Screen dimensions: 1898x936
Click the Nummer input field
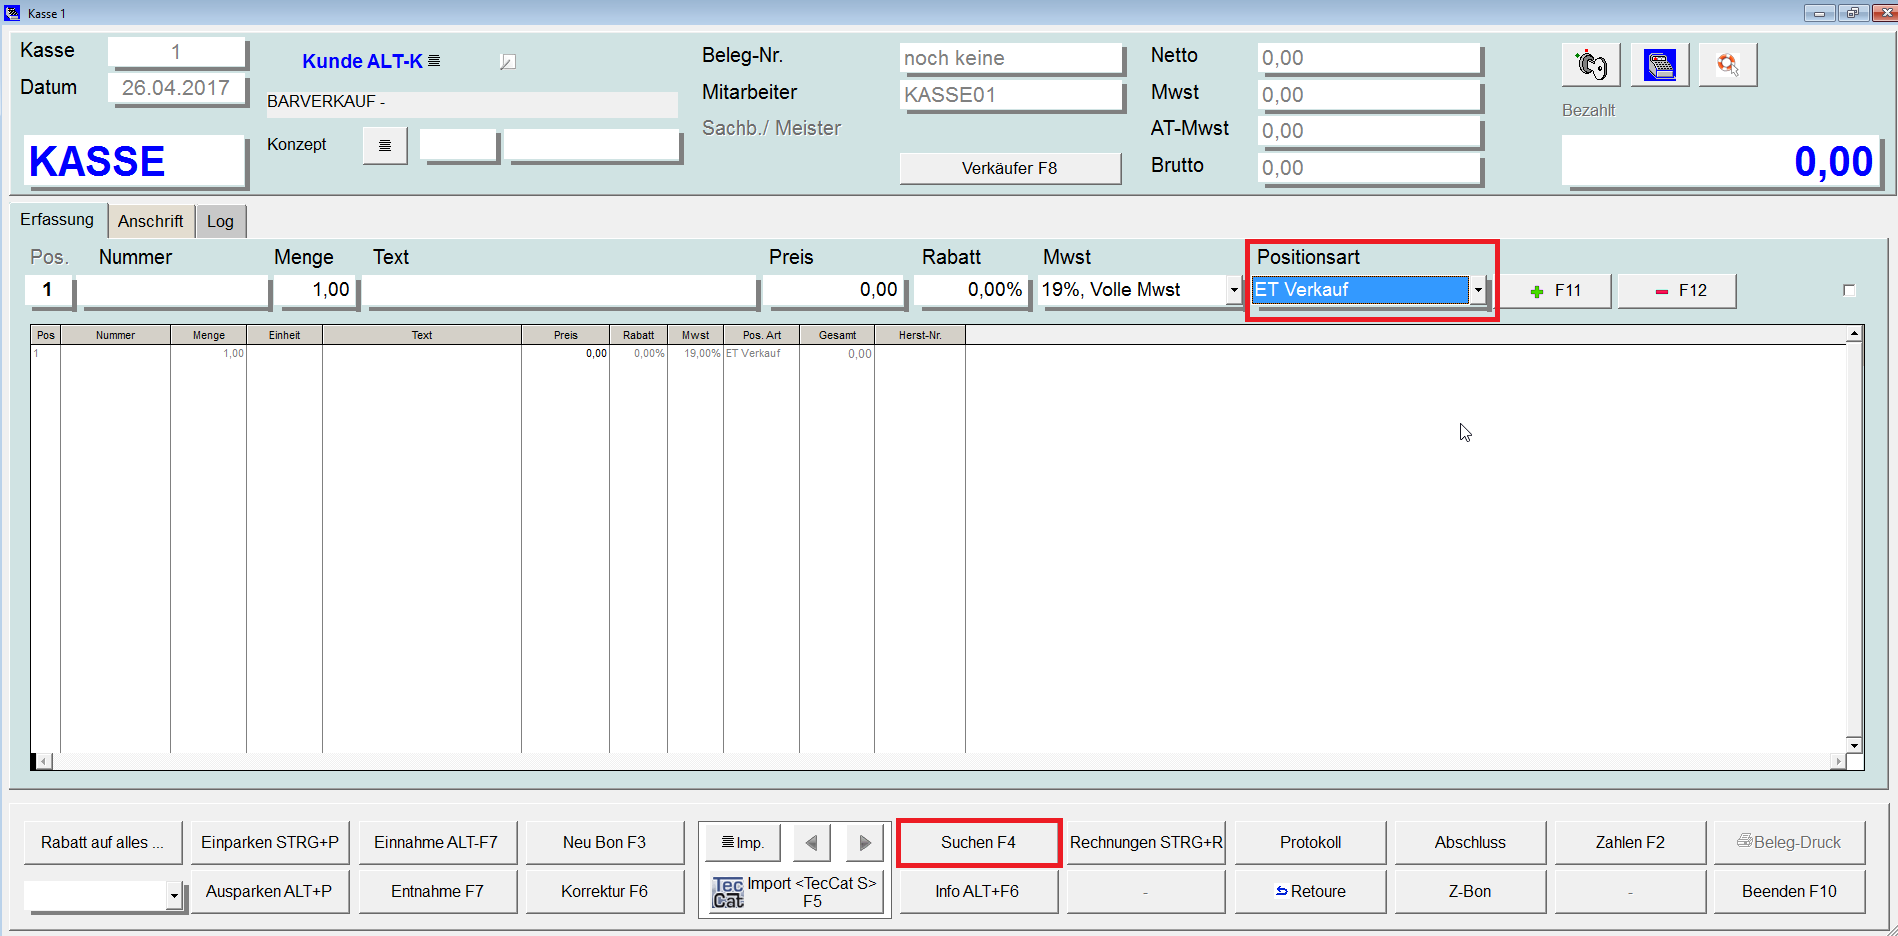click(174, 290)
